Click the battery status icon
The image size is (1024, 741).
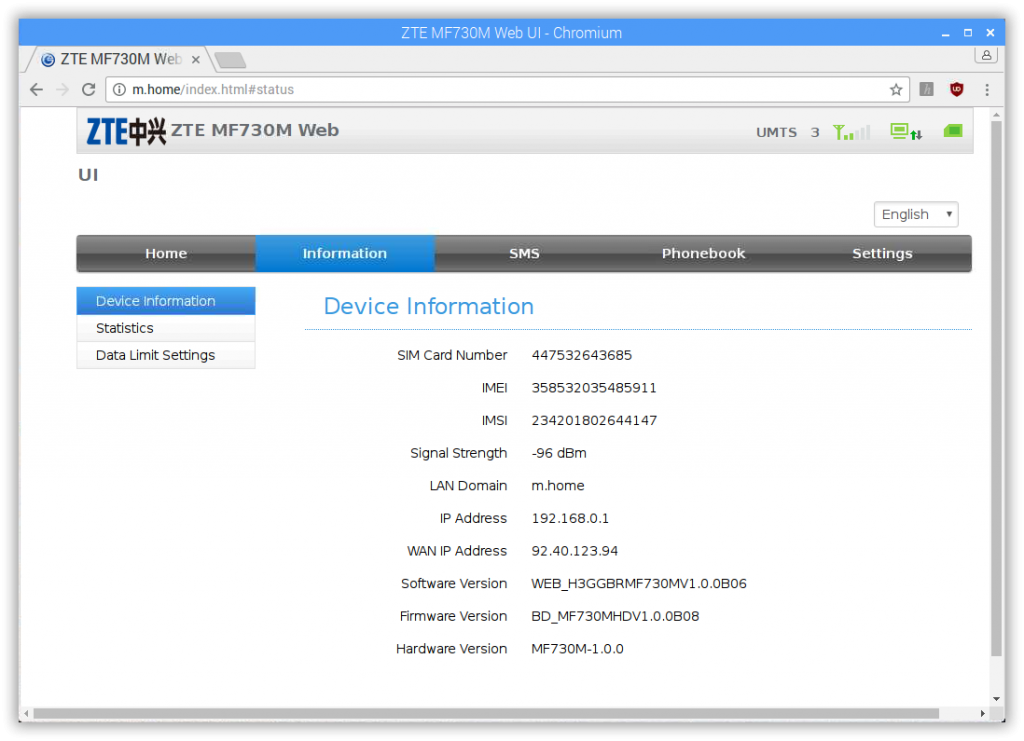click(952, 130)
